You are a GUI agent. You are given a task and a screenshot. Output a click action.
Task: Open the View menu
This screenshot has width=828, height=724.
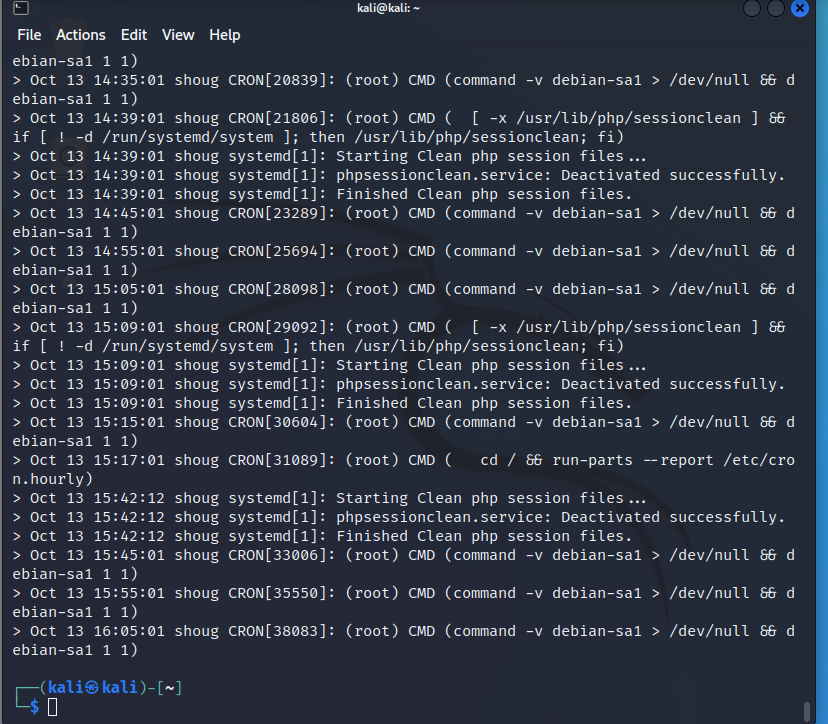click(x=178, y=35)
